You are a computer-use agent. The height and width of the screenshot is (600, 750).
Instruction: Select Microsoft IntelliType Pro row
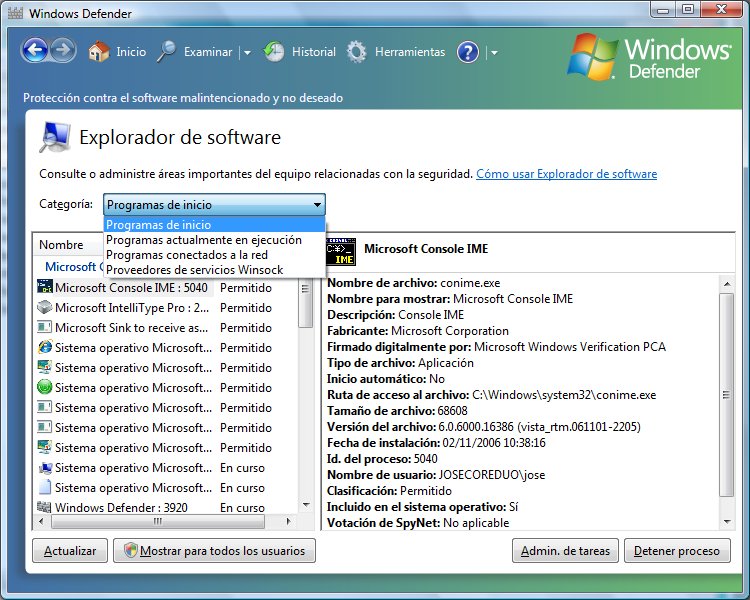(x=166, y=308)
